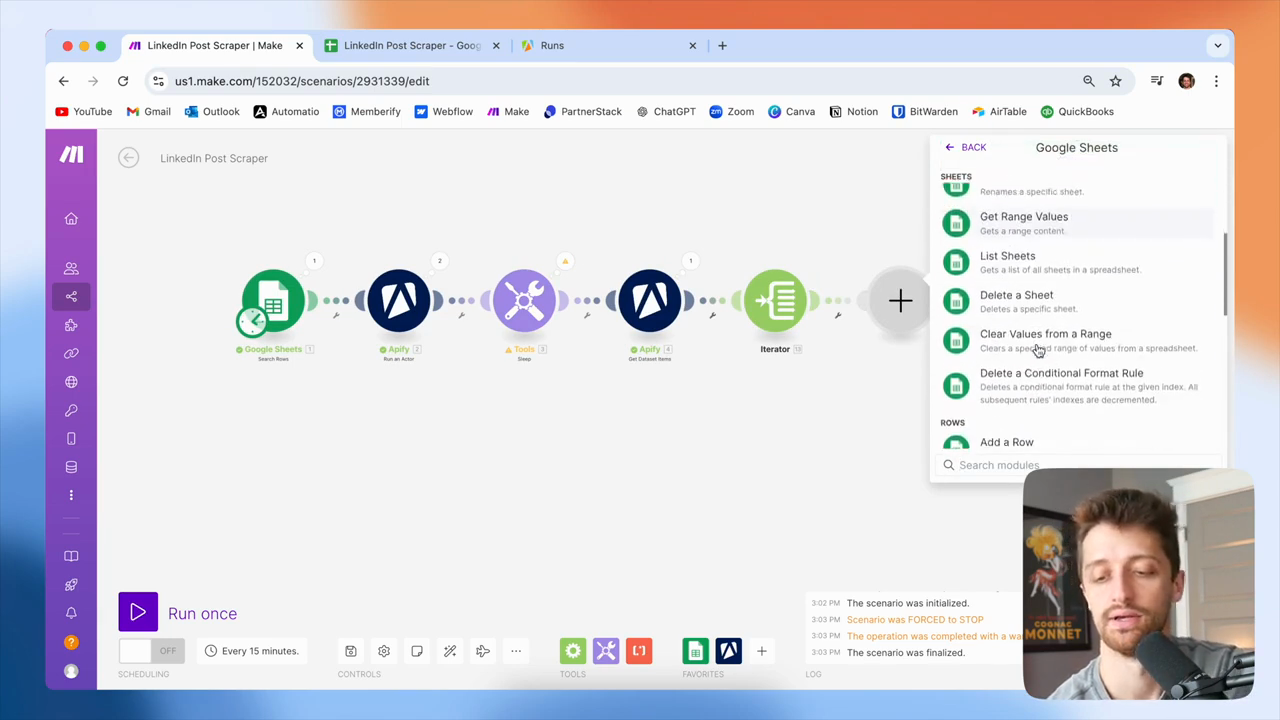Open the ChatGPT bookmark
This screenshot has height=720, width=1280.
coord(665,111)
